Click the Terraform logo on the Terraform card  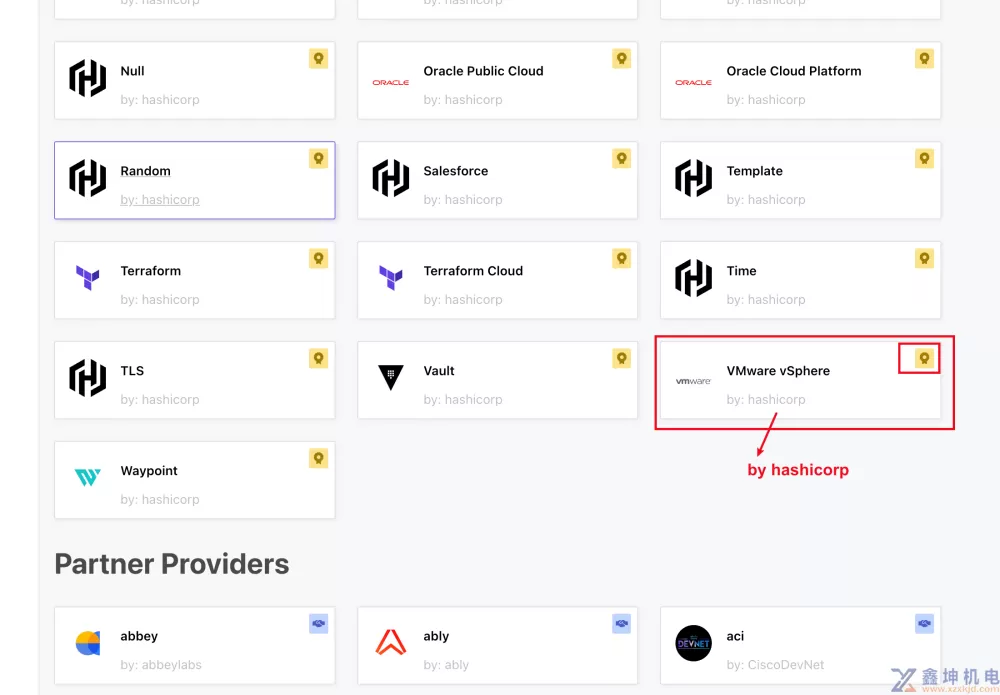(87, 278)
